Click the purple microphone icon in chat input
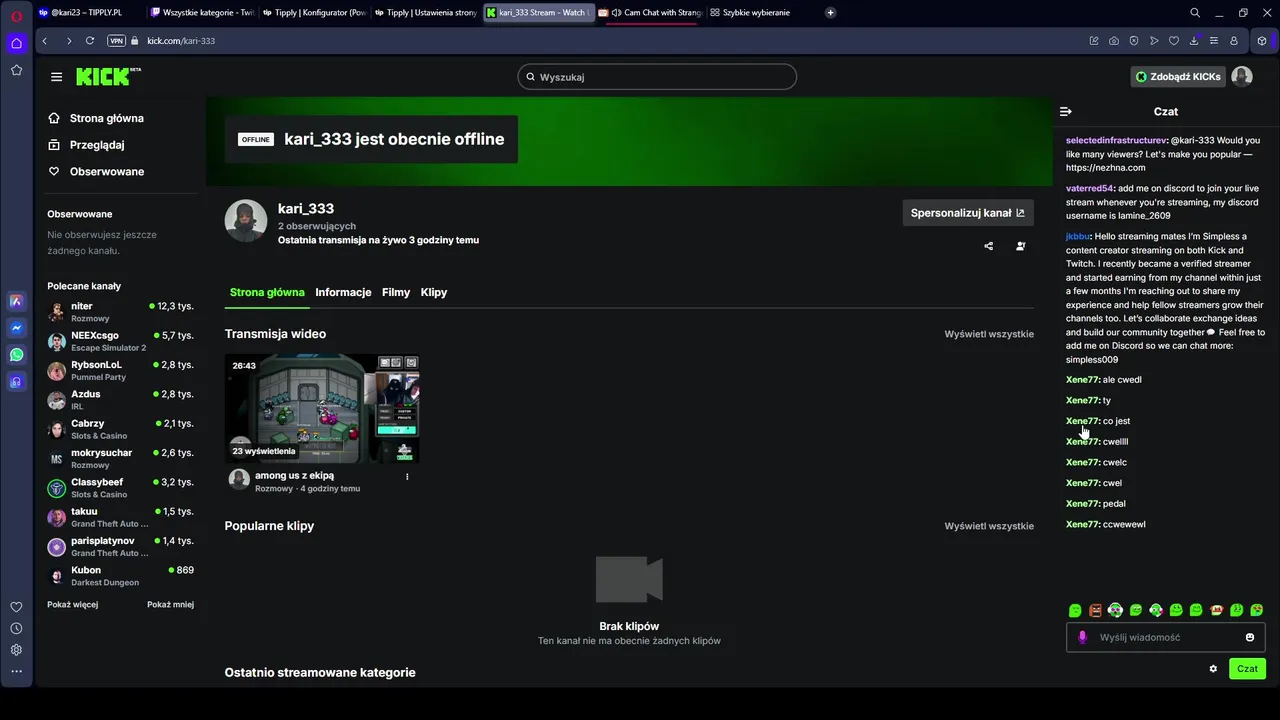This screenshot has width=1280, height=720. click(1082, 637)
